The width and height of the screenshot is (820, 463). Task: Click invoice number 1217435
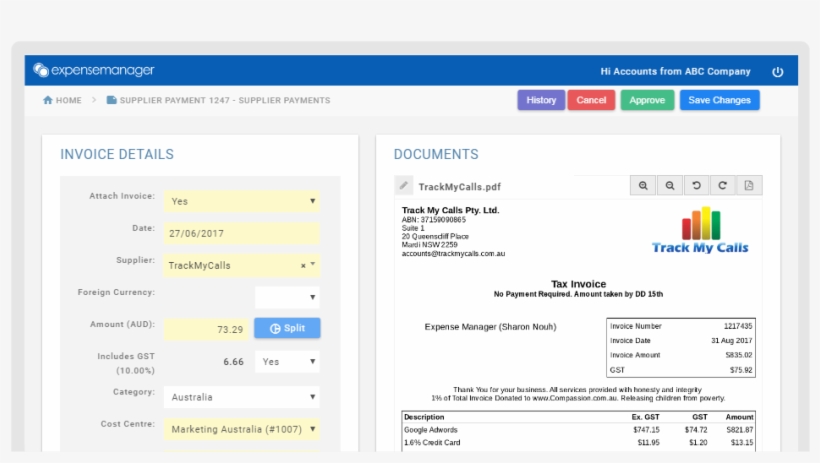(x=738, y=326)
